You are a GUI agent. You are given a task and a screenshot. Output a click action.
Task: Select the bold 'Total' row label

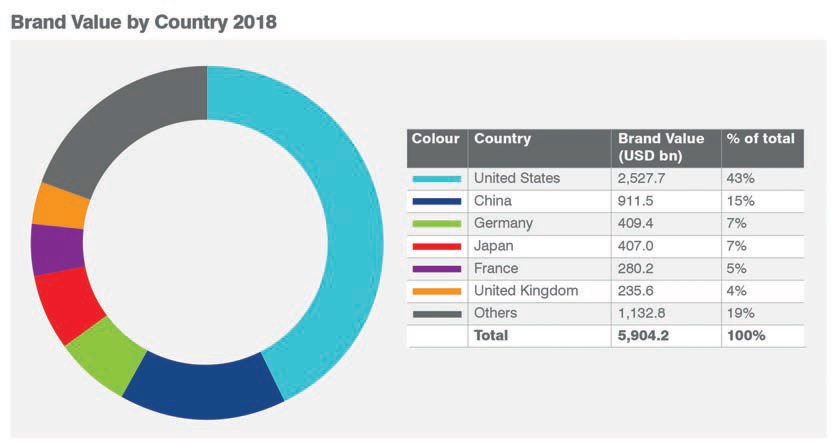click(x=491, y=335)
